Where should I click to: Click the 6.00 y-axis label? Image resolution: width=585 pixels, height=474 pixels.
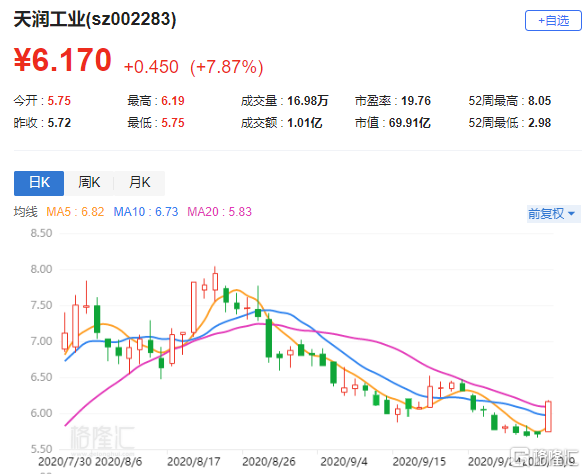point(41,413)
